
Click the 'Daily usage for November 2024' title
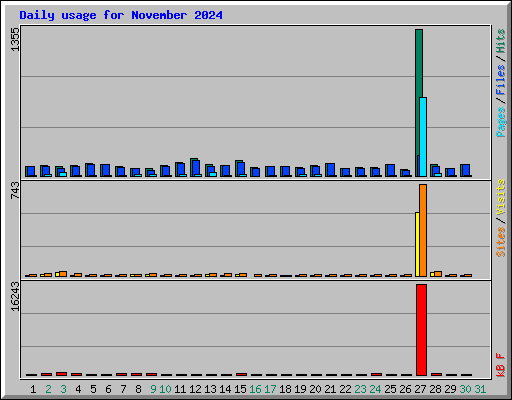click(121, 15)
